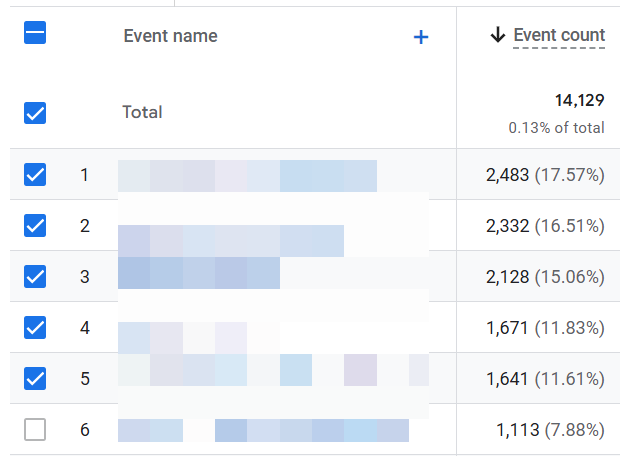Screen dimensions: 620x456
Task: Select the 2,483 (17.57%) count cell
Action: tap(545, 175)
